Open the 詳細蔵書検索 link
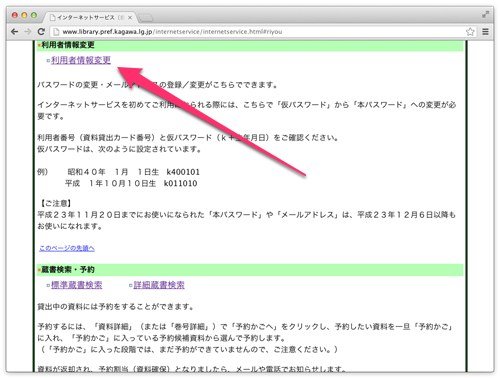The image size is (500, 378). tap(159, 285)
